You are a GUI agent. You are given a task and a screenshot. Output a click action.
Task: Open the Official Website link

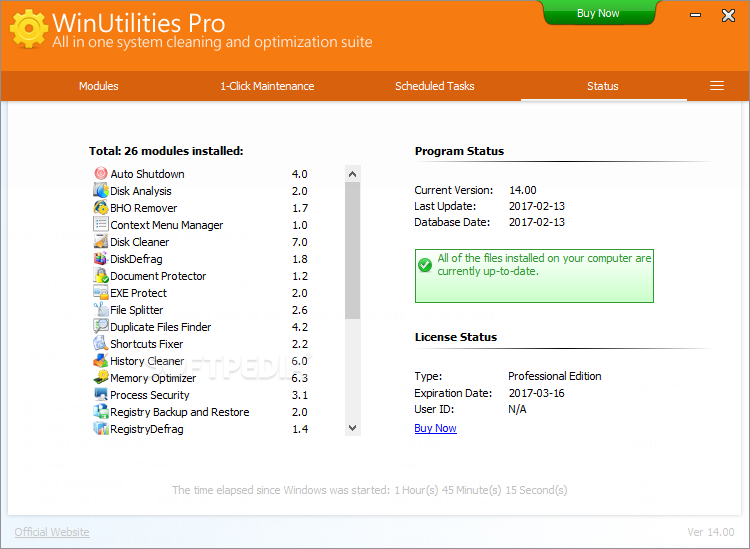(52, 532)
